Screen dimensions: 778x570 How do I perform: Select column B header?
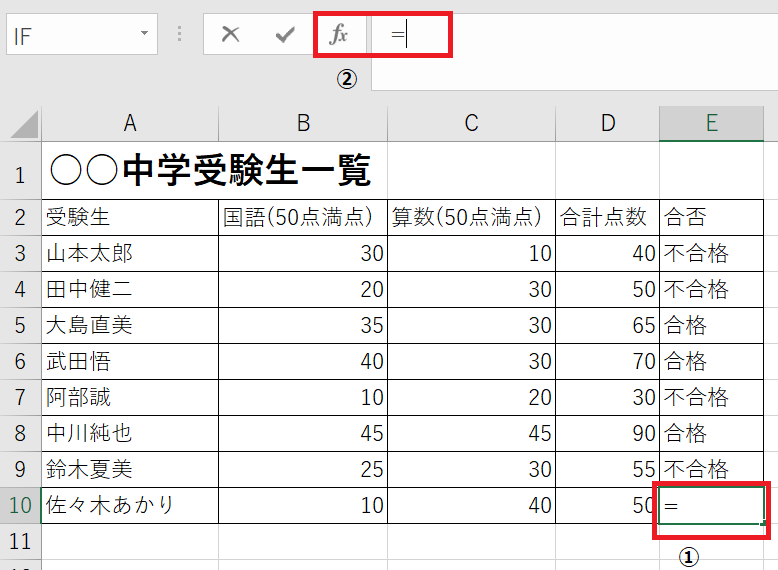(303, 123)
